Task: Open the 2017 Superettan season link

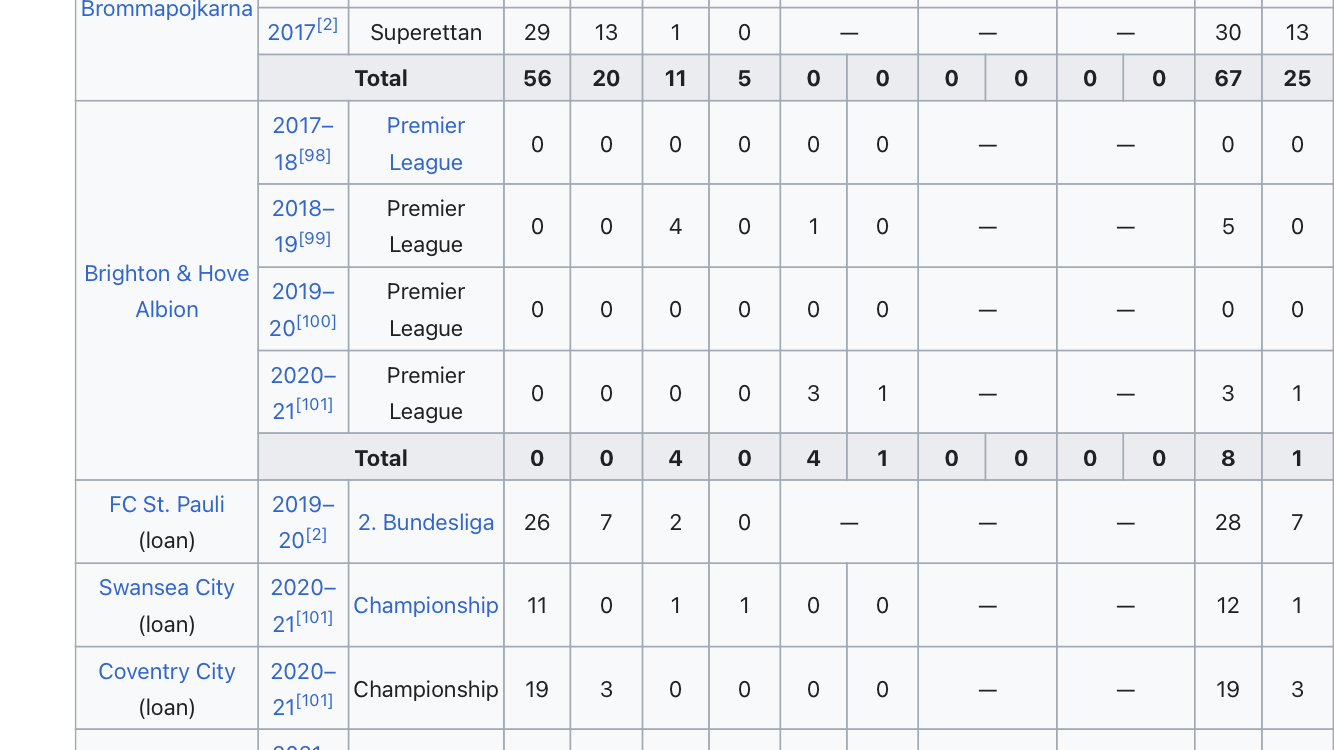Action: click(x=292, y=32)
